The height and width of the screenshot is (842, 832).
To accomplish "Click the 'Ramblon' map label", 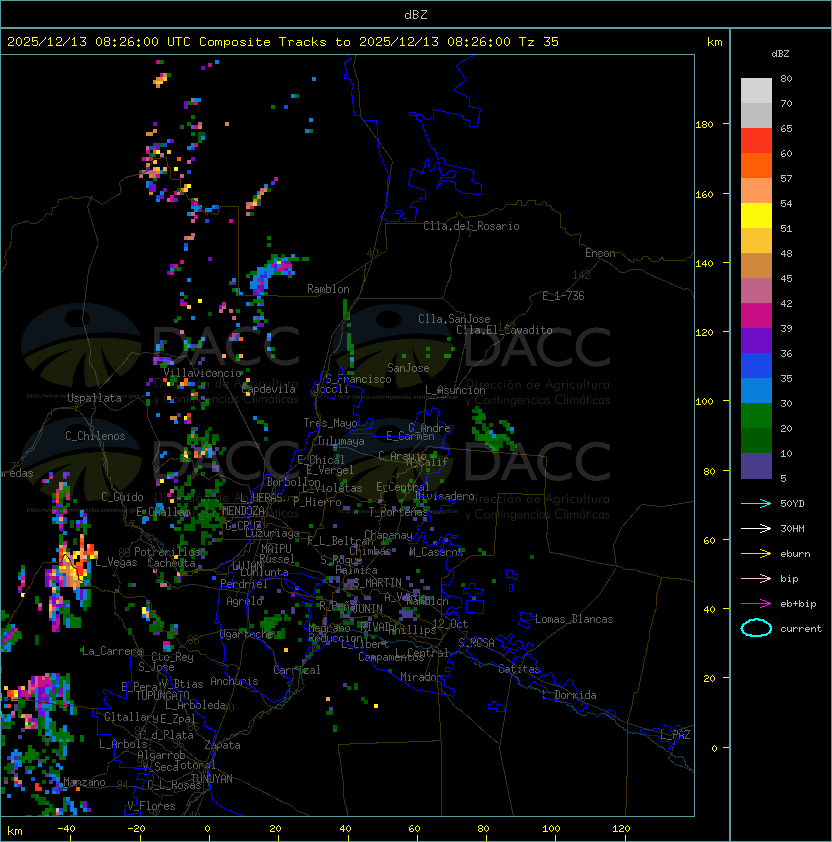I will coord(328,289).
